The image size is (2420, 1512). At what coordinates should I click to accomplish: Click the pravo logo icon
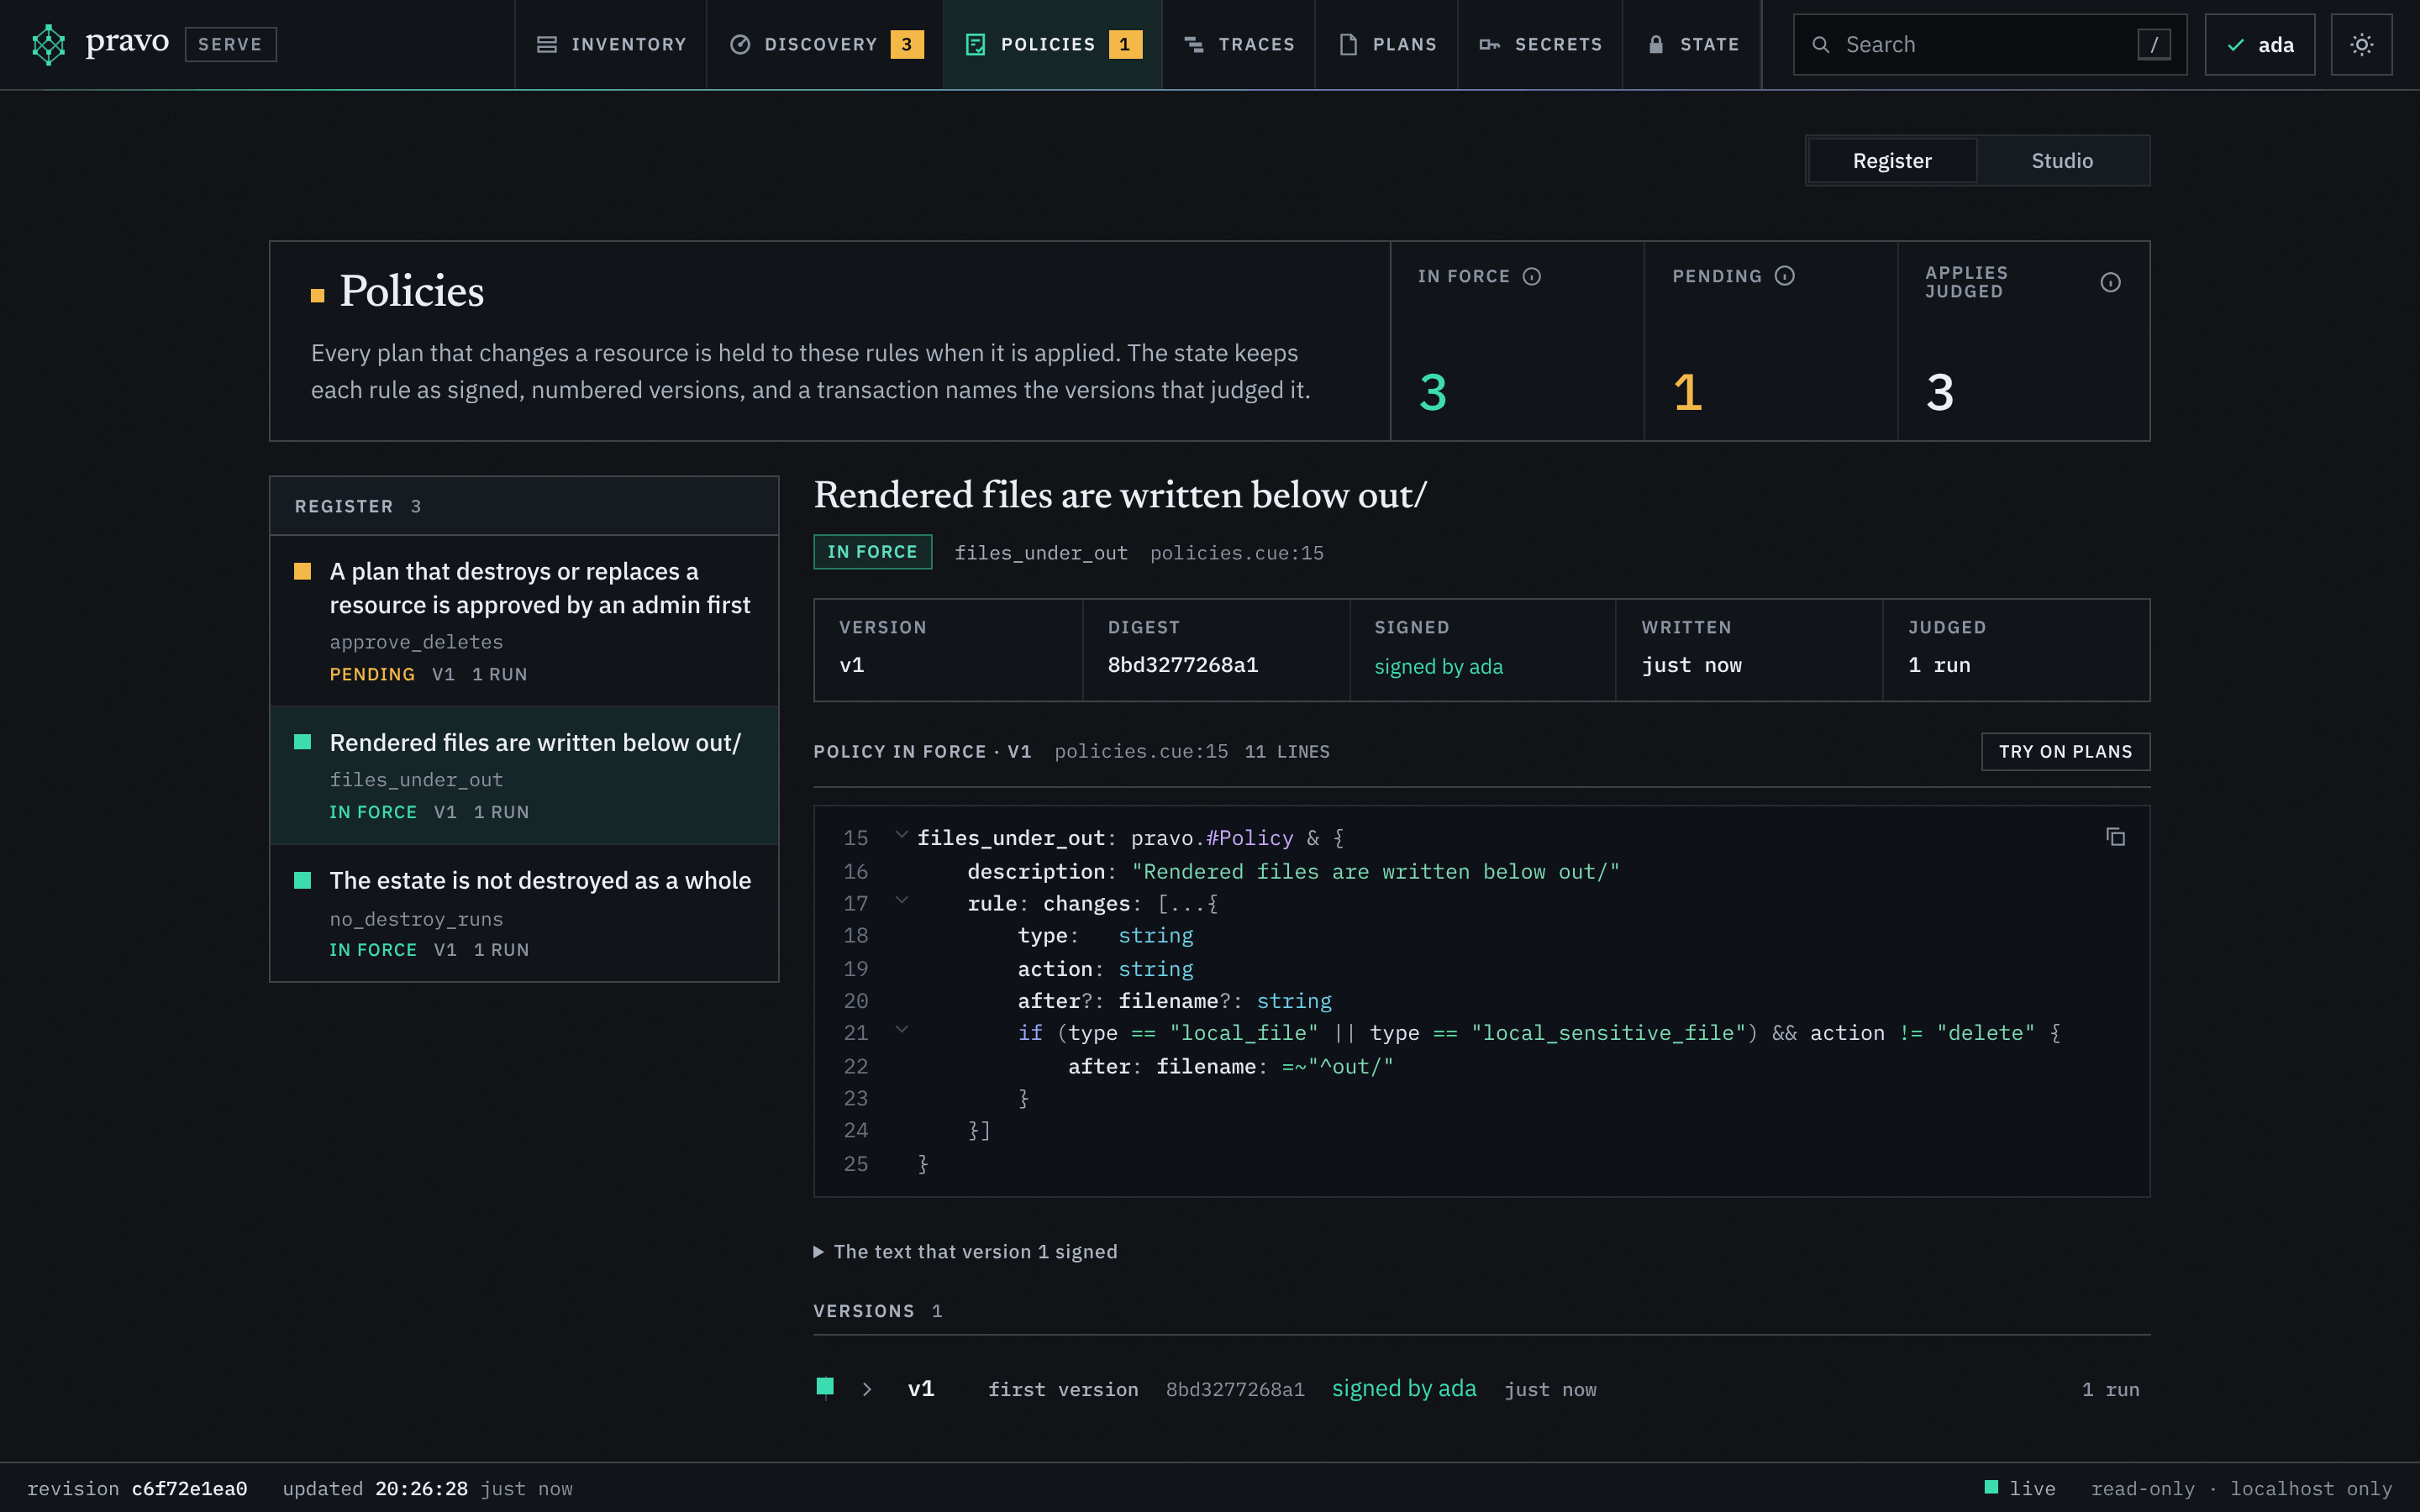point(48,44)
